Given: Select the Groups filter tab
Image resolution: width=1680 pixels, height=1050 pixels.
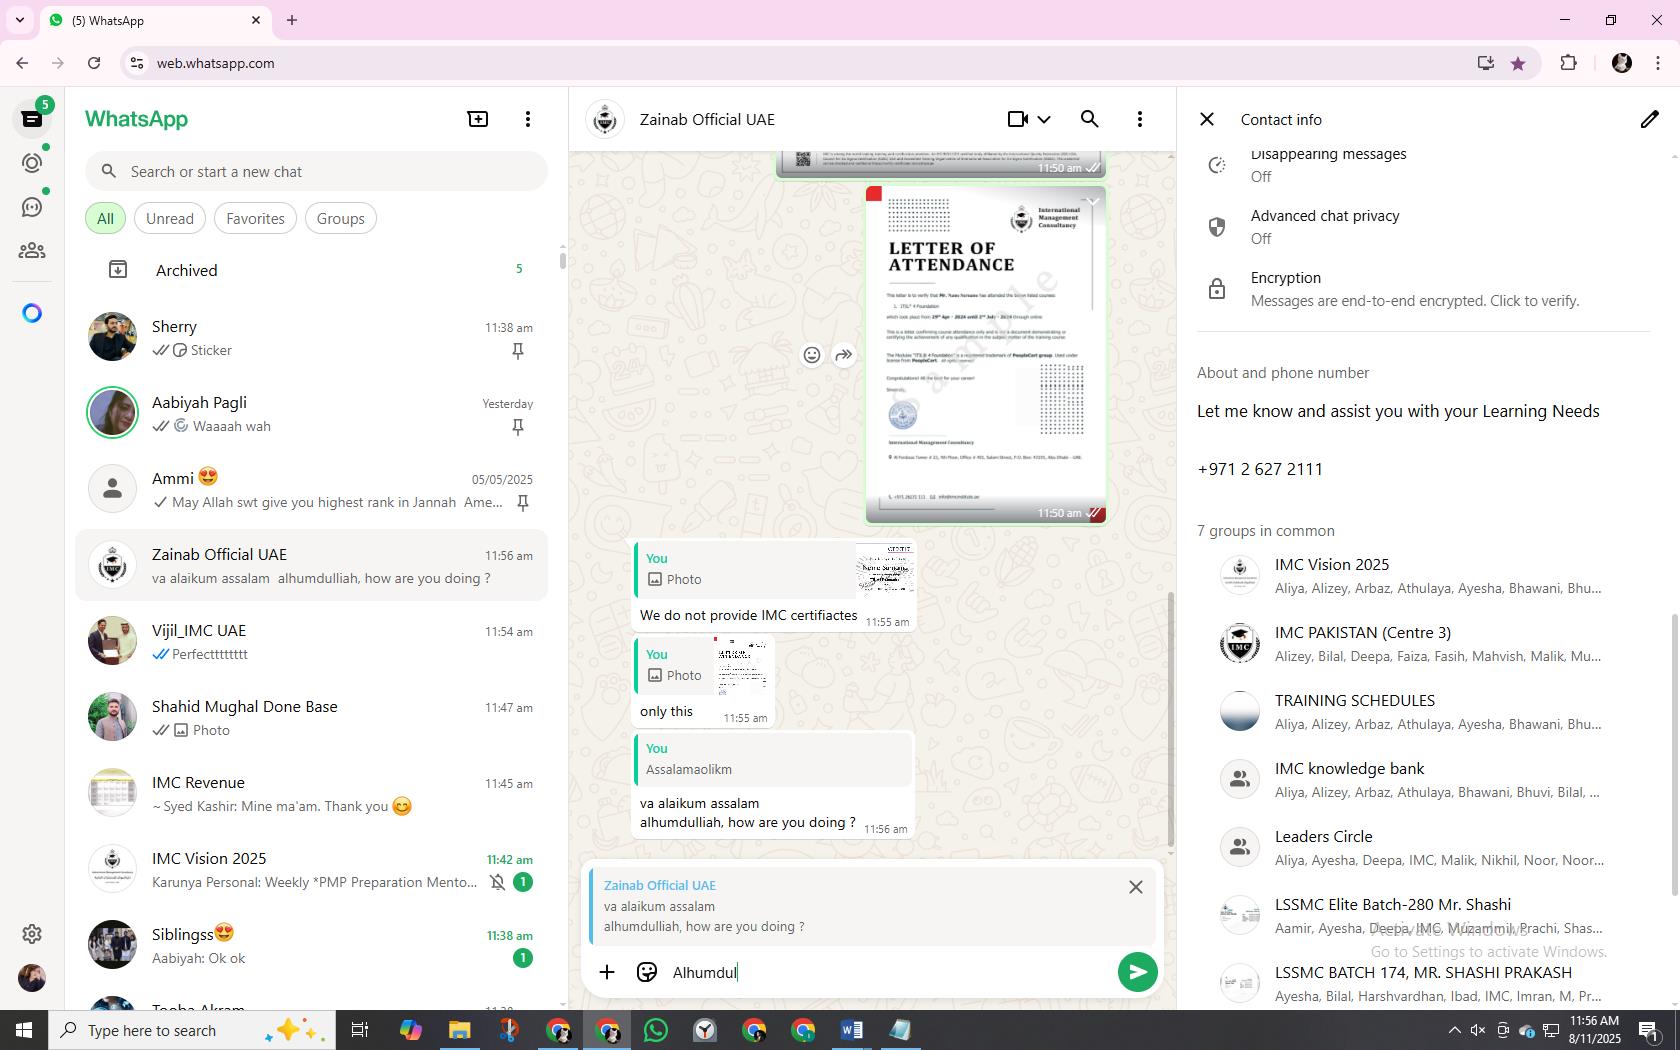Looking at the screenshot, I should pos(341,218).
